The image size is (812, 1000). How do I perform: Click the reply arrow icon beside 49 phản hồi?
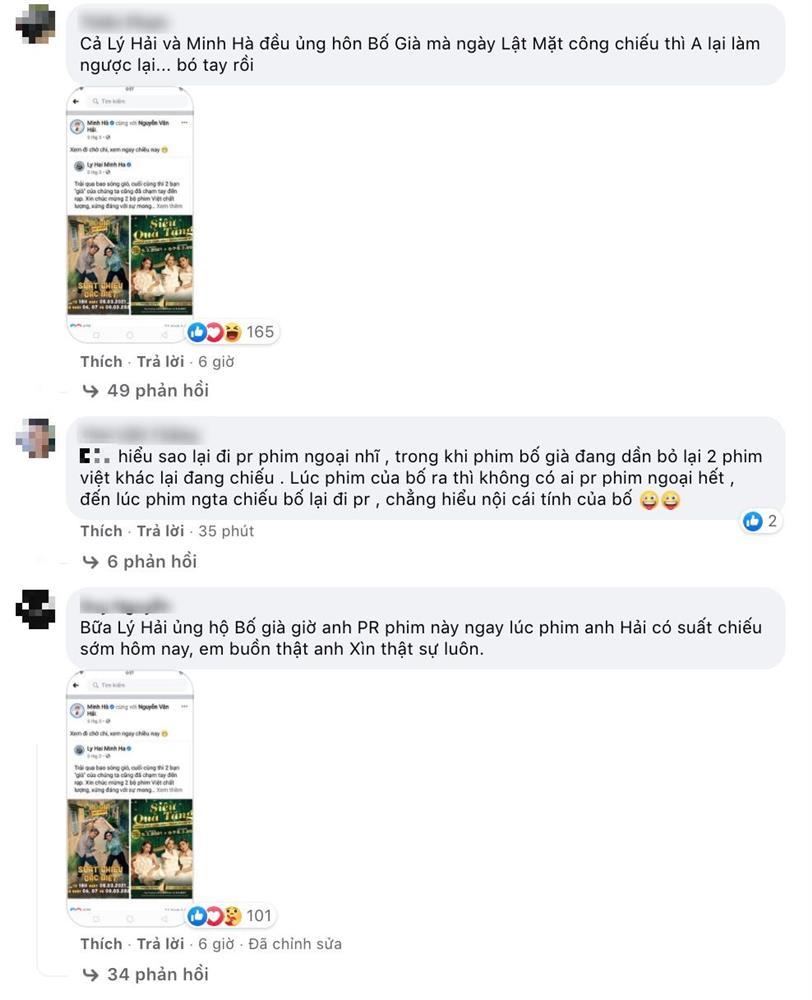pyautogui.click(x=90, y=390)
